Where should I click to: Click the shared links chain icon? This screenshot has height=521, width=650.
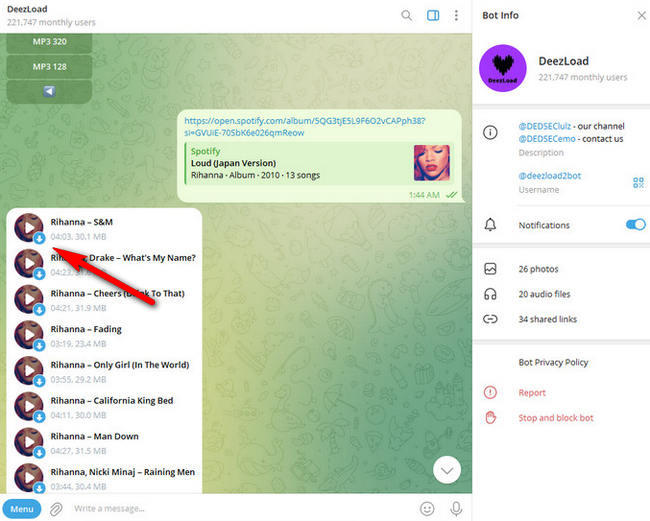click(x=490, y=319)
